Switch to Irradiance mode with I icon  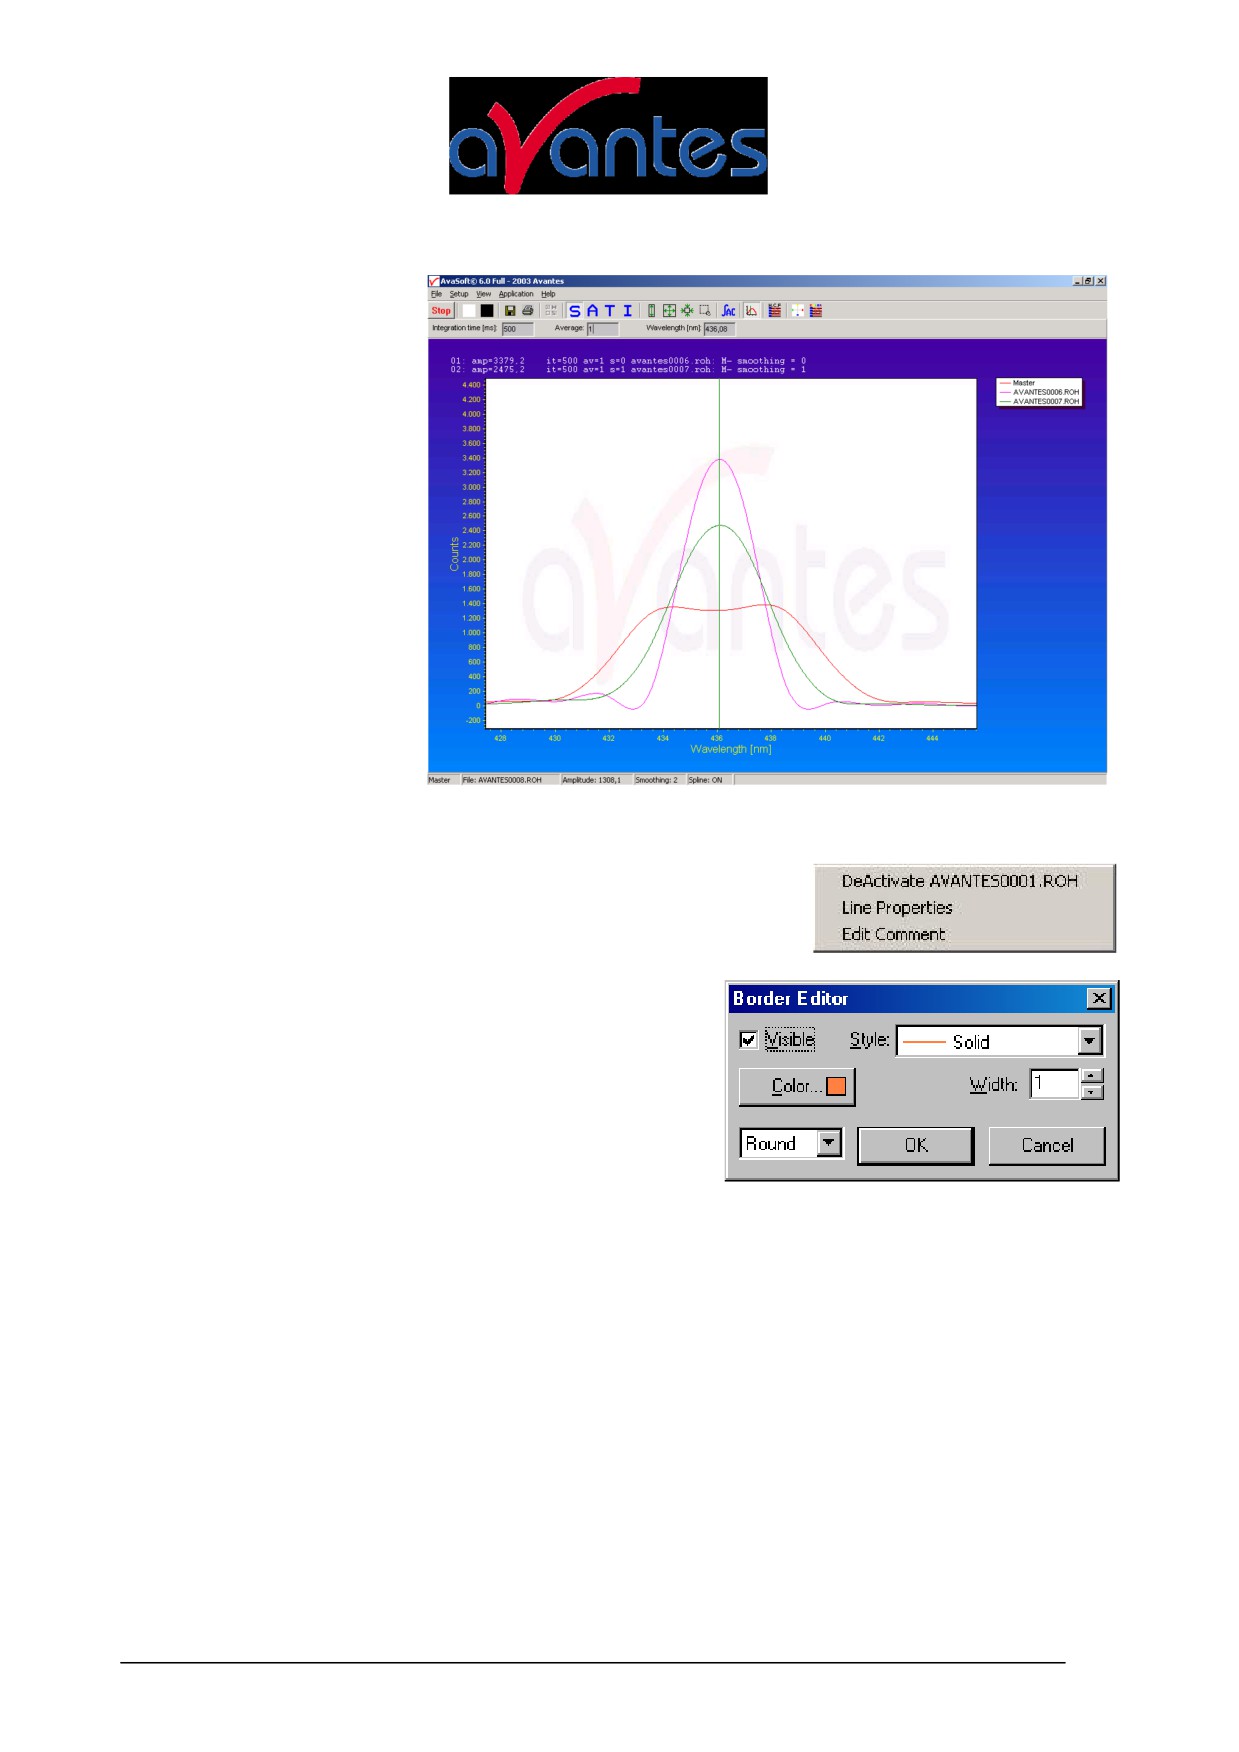[628, 311]
